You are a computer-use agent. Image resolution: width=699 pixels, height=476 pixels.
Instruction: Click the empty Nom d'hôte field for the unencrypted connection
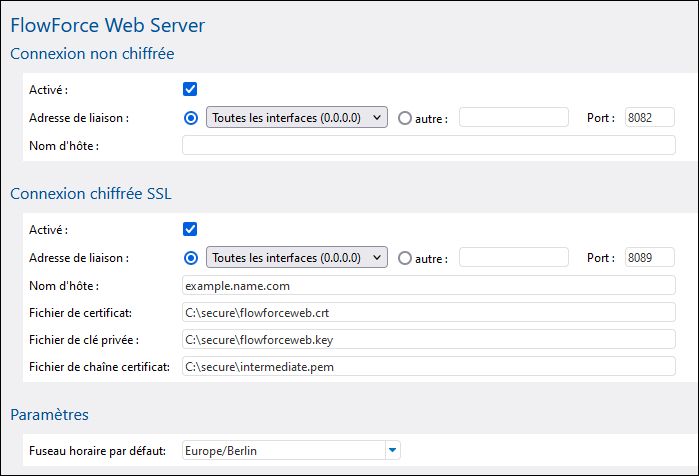(x=428, y=145)
